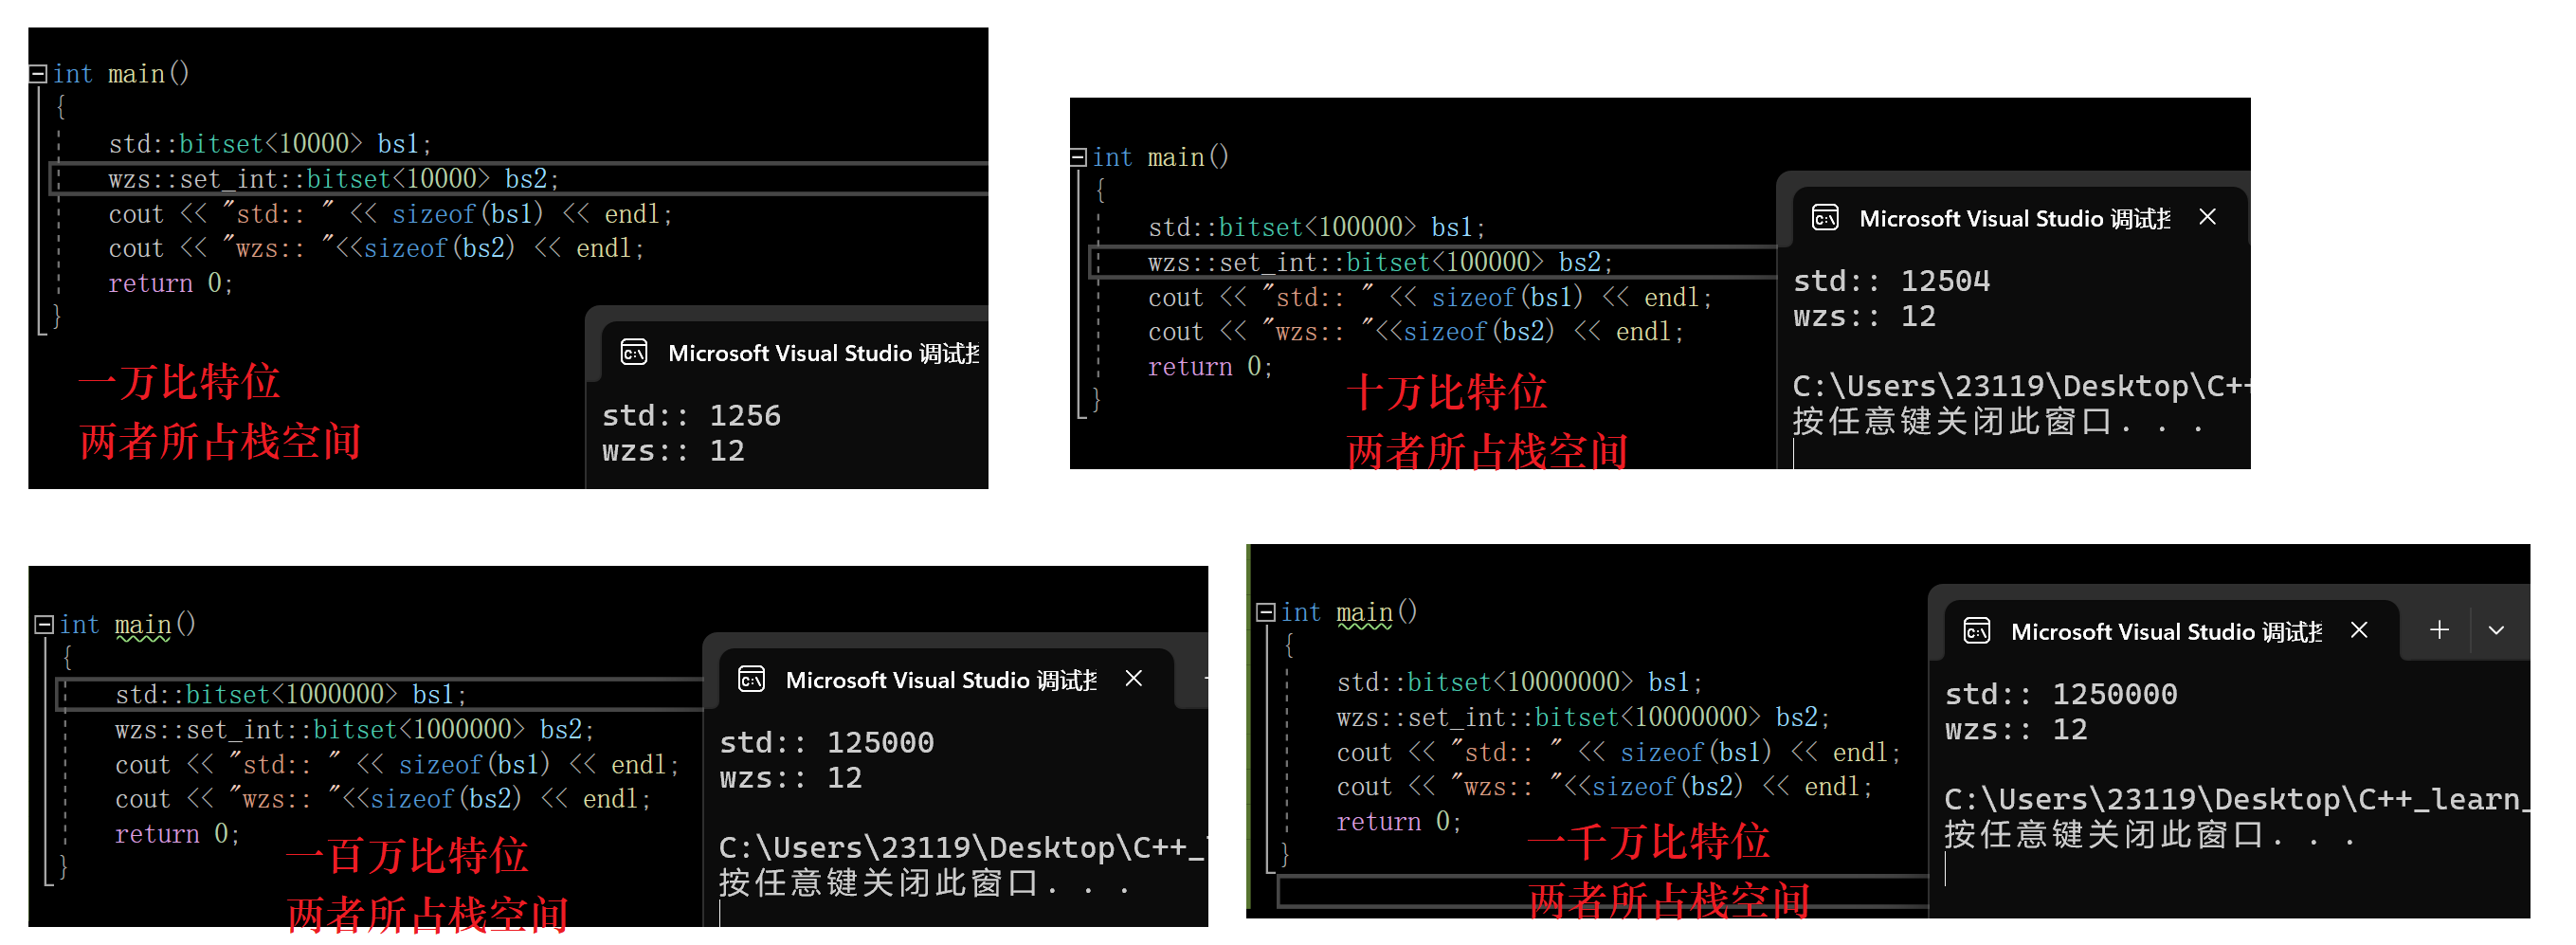Click console icon on the tab above std:: 12504
Screen dimensions: 2576x945
1825,218
